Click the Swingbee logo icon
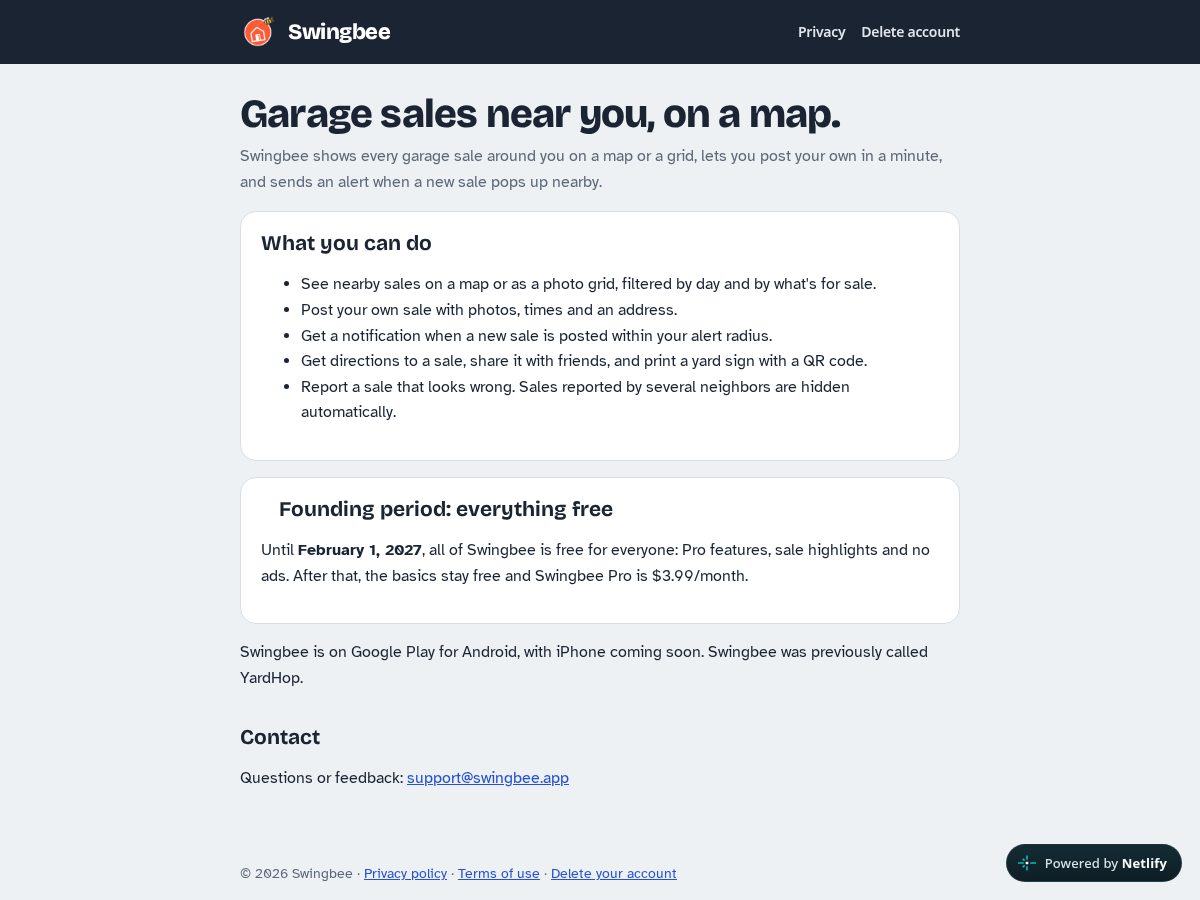The image size is (1200, 900). pos(258,32)
